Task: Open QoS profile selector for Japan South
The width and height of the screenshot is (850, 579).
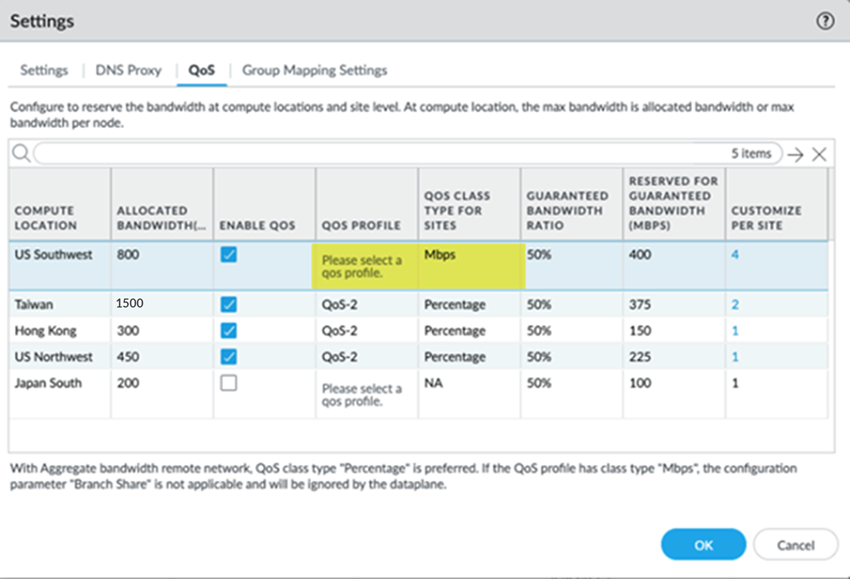Action: 362,394
